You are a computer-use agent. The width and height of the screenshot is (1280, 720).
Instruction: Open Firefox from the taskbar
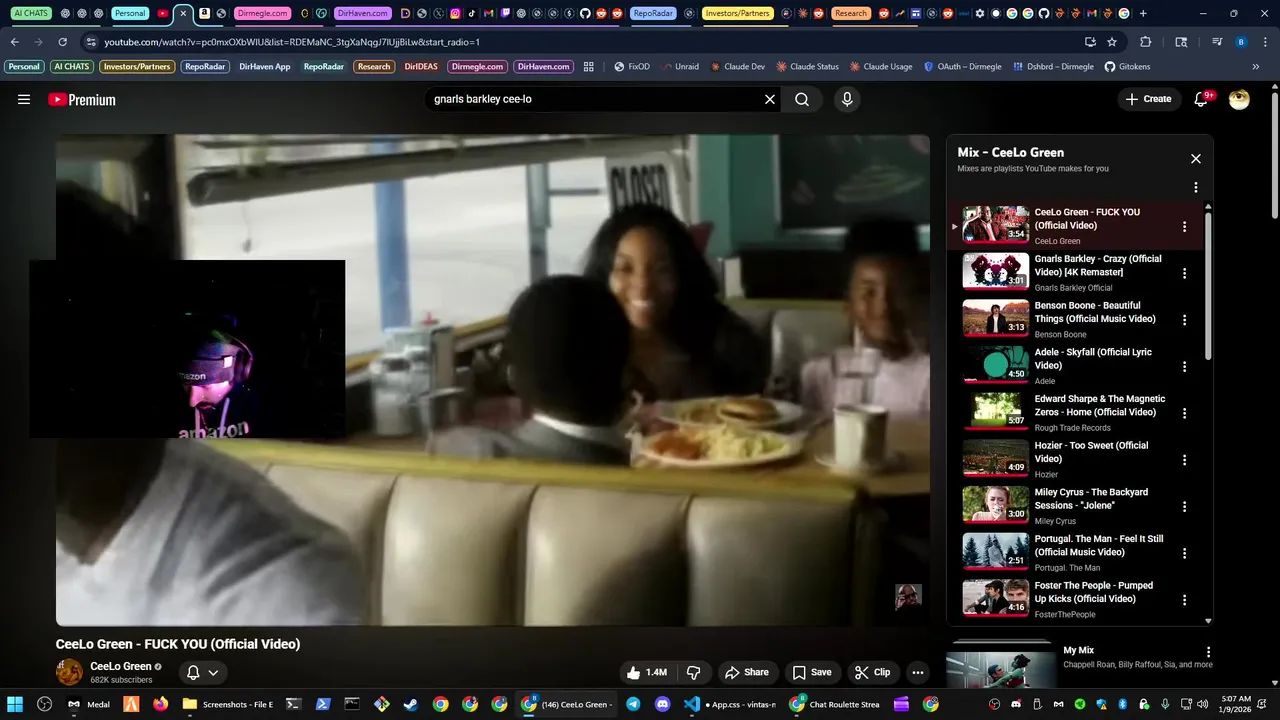(x=160, y=704)
